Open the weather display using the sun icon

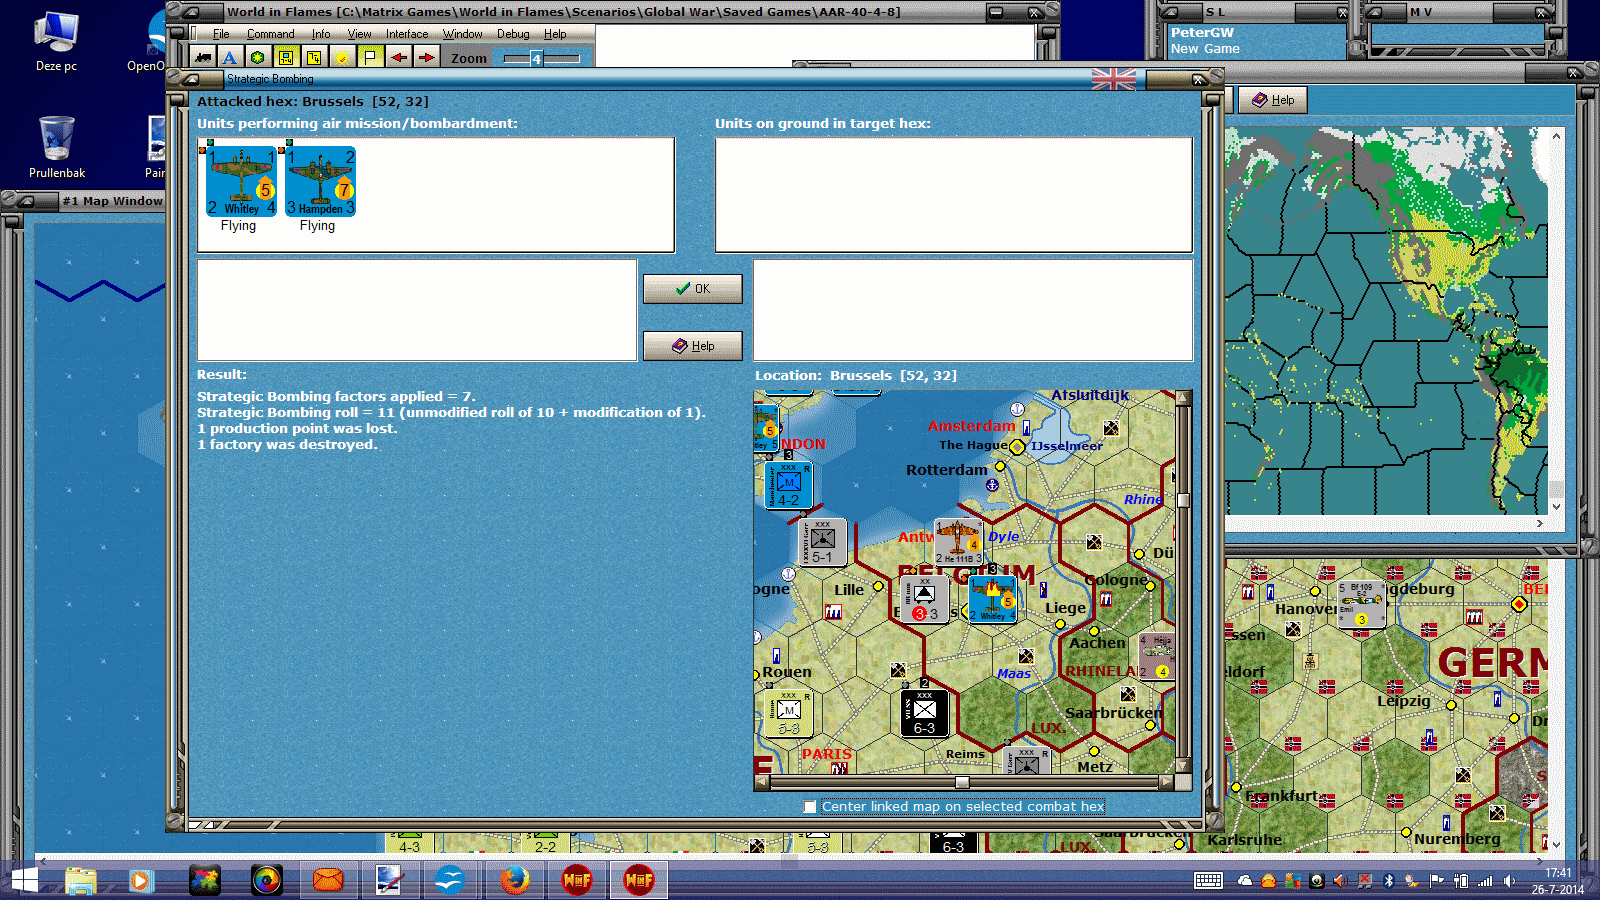tap(341, 57)
